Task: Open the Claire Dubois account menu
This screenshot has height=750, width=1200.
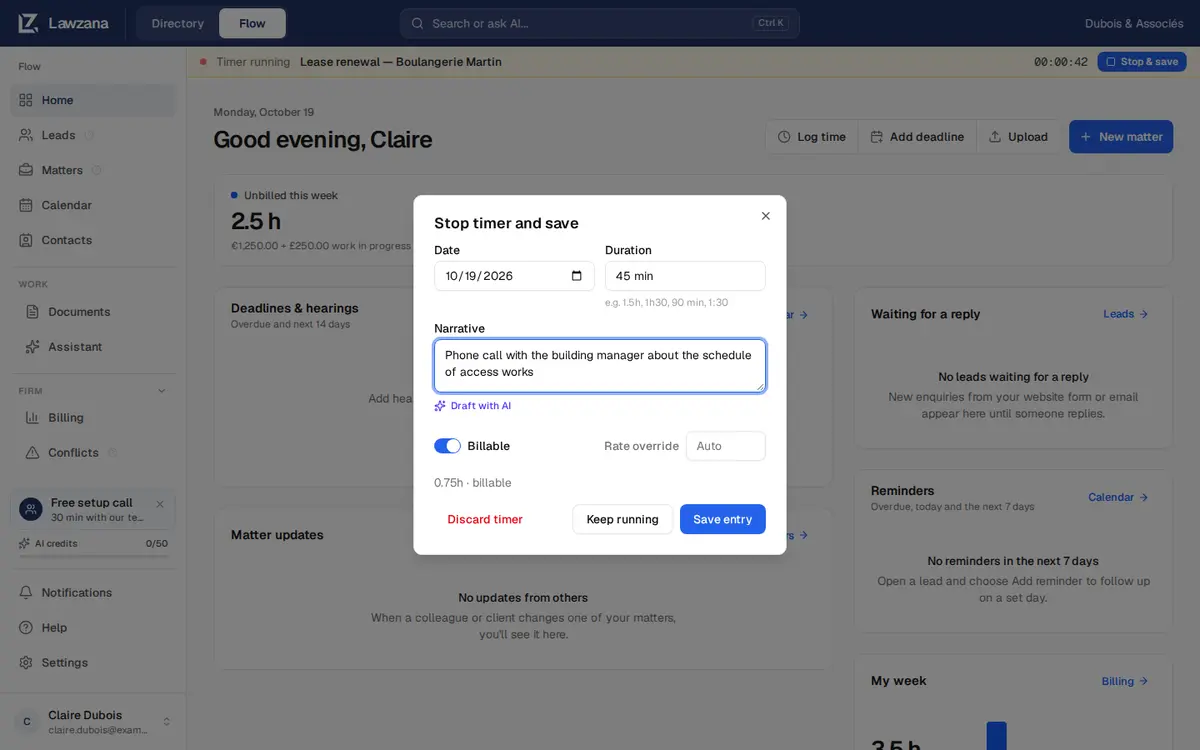Action: pyautogui.click(x=93, y=722)
